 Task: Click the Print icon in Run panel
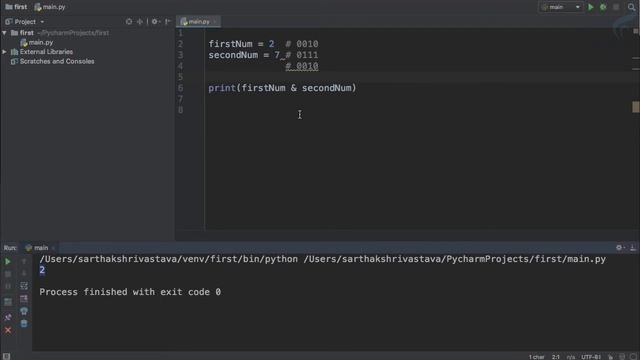[x=24, y=311]
